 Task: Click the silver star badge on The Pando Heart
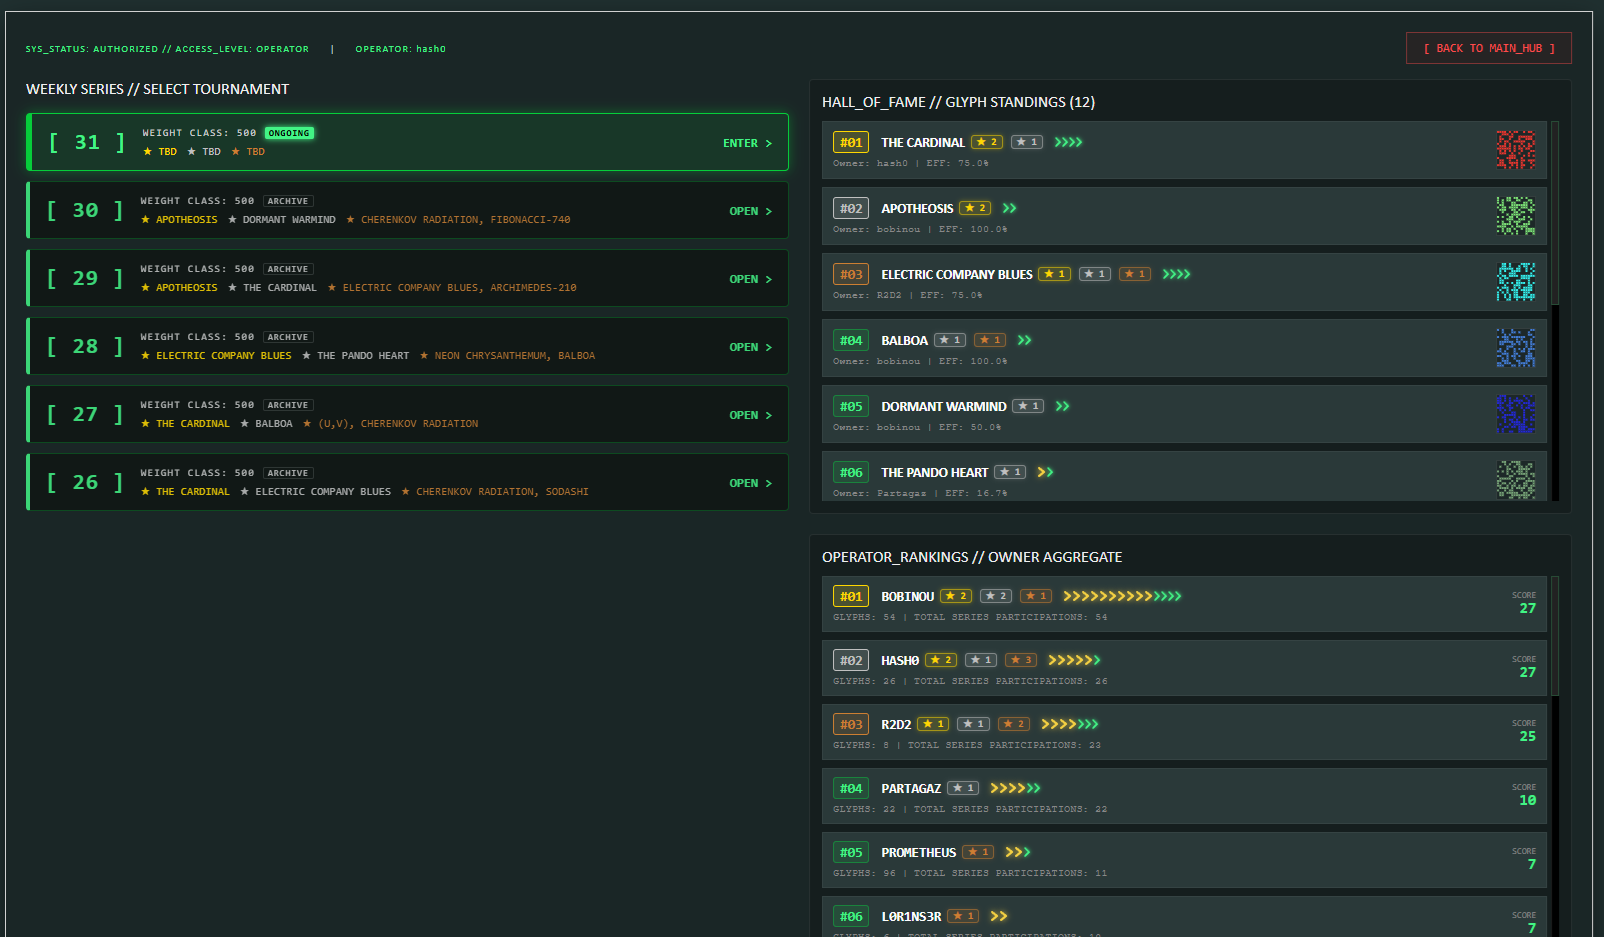coord(1010,472)
